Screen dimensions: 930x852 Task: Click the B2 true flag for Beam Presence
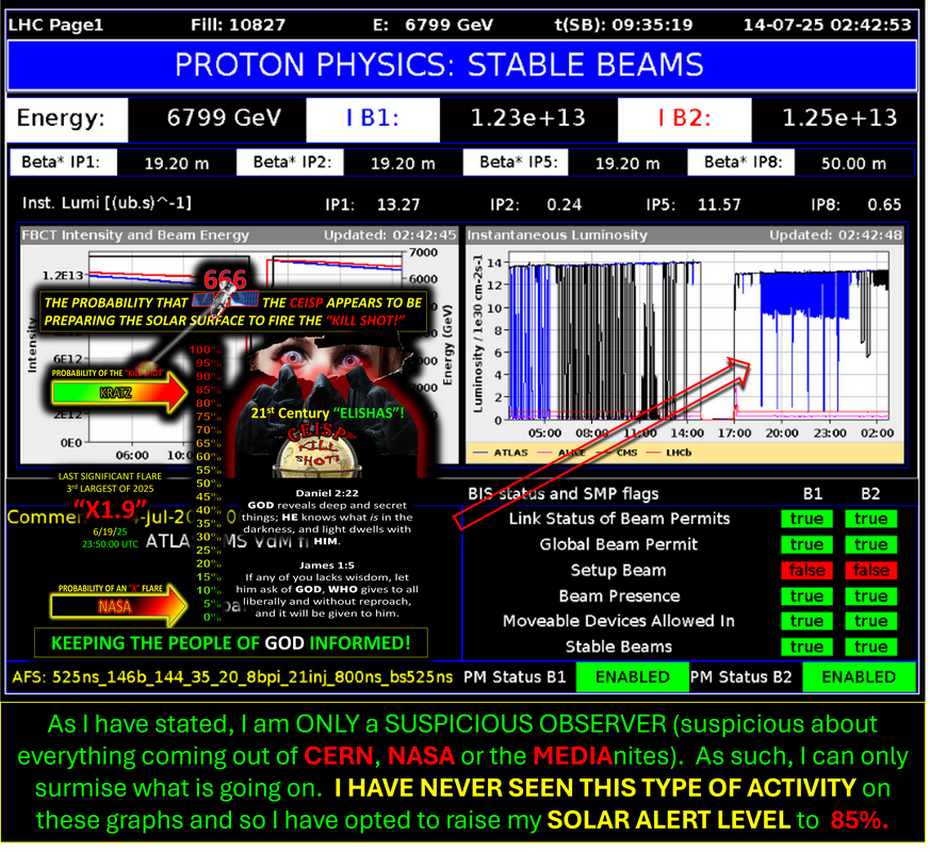[x=871, y=596]
